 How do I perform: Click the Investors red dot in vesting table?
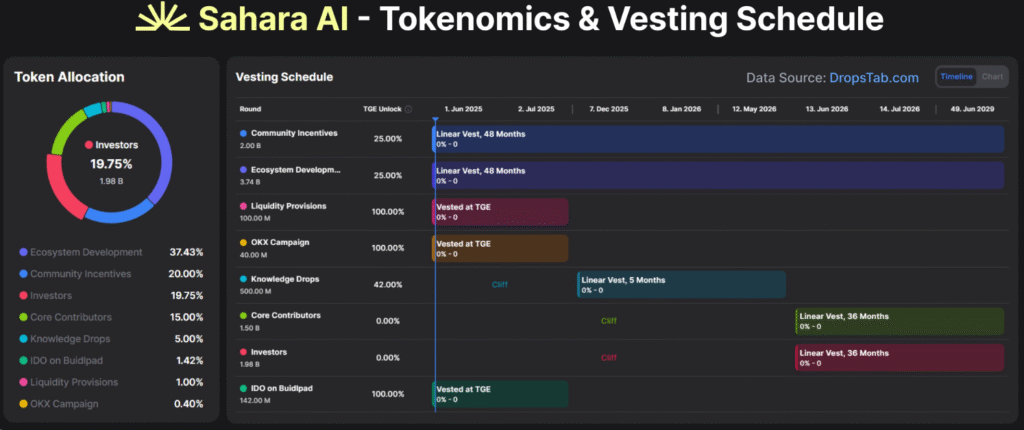click(243, 352)
